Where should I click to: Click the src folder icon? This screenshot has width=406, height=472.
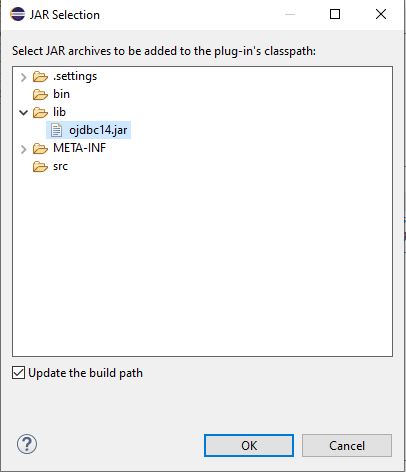pos(40,166)
